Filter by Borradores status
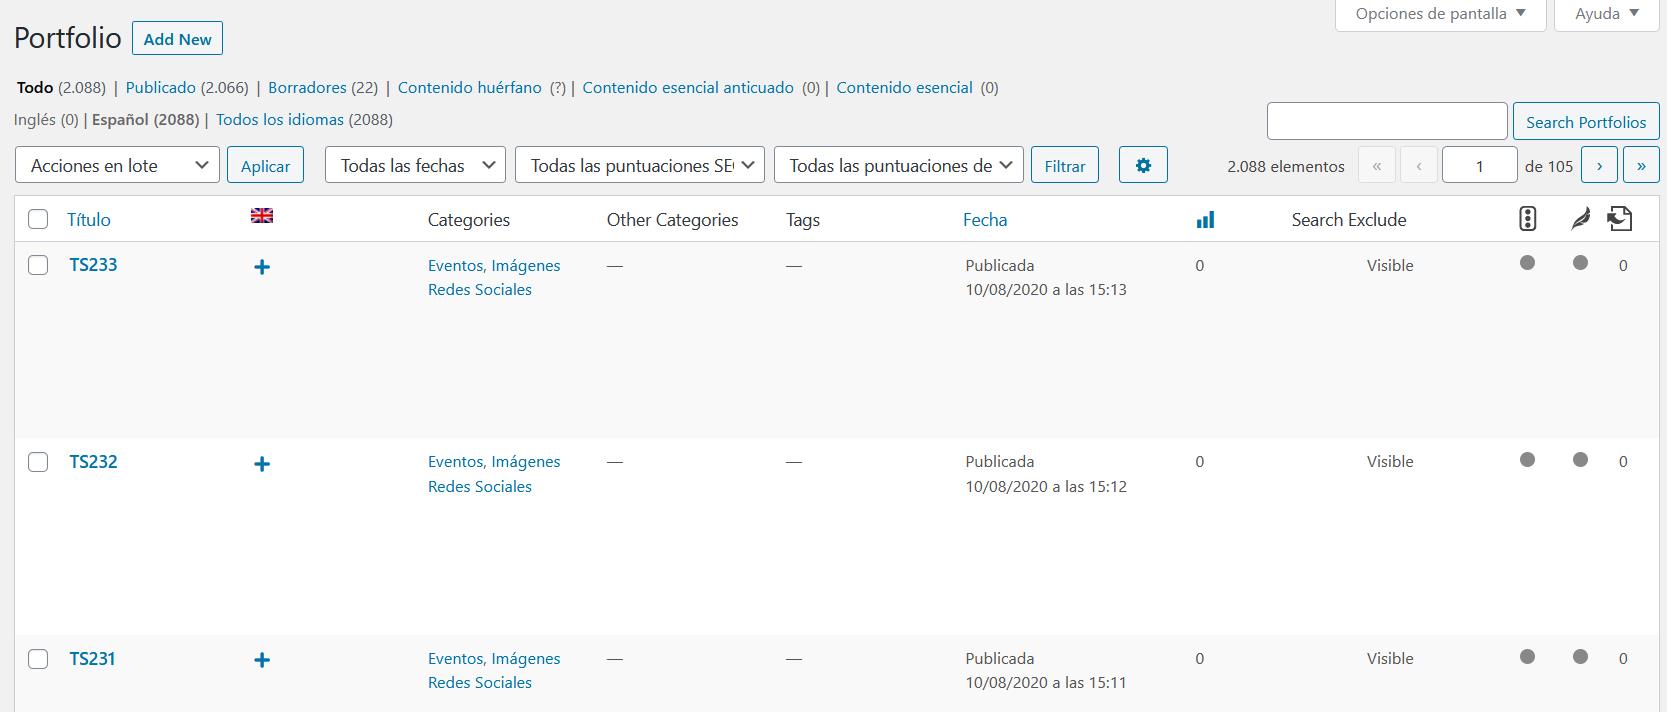Screen dimensions: 1667x712 pyautogui.click(x=307, y=88)
